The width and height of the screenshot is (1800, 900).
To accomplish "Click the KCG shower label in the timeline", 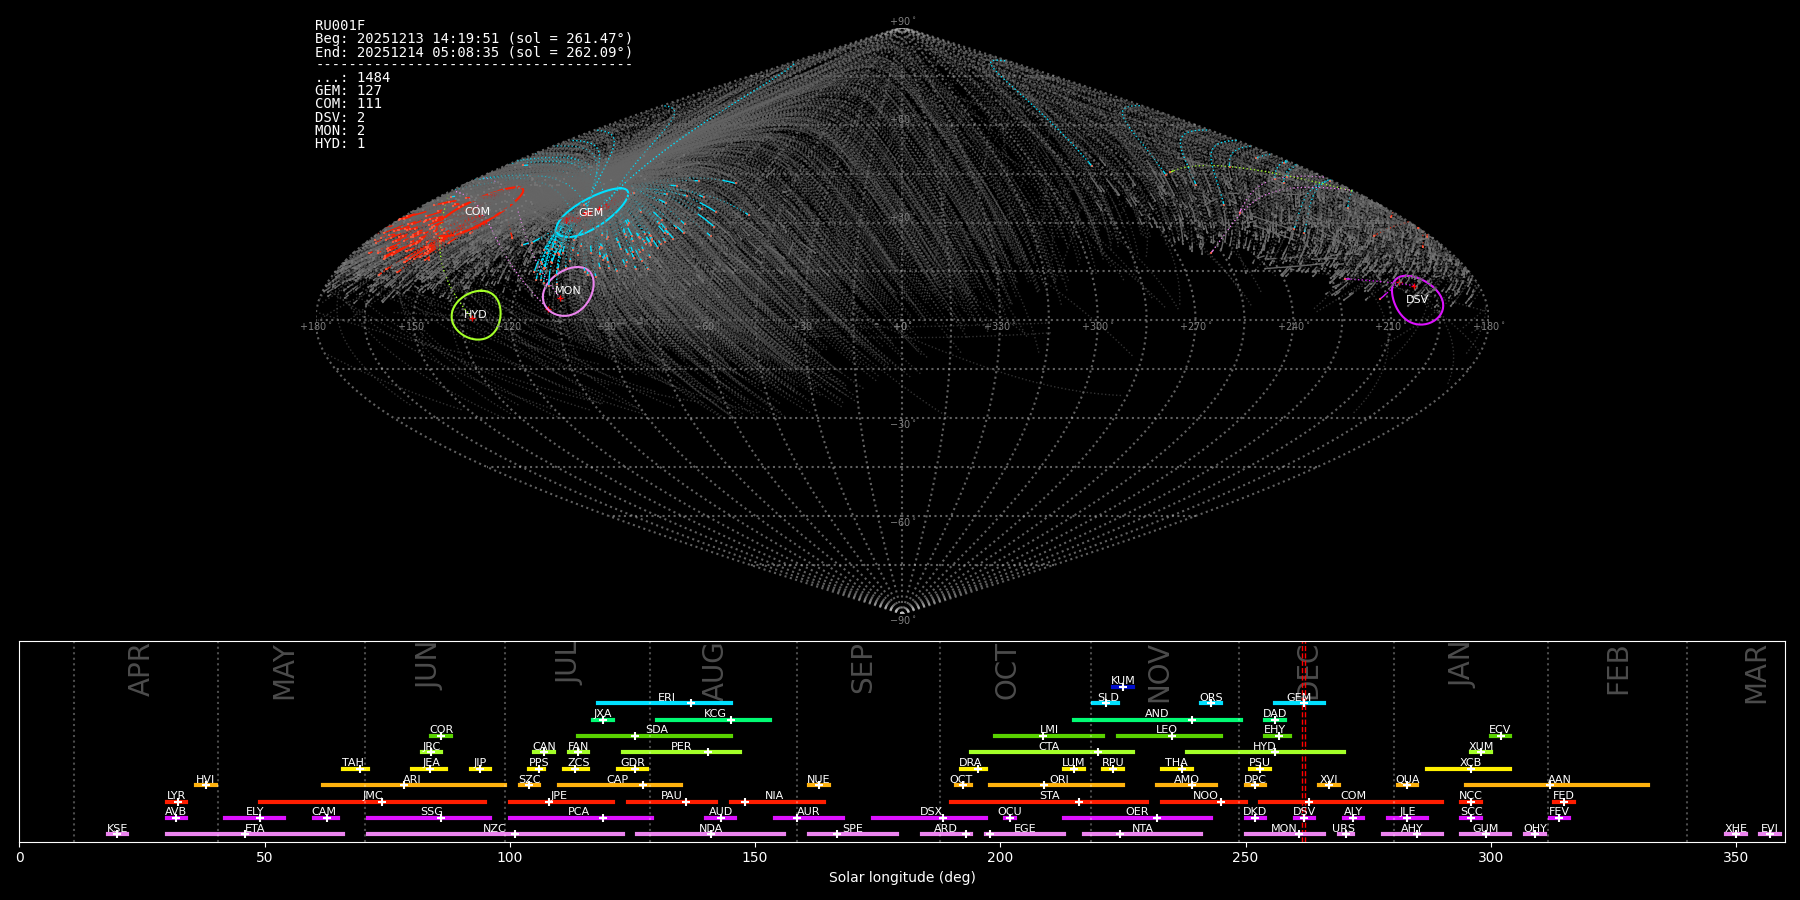I will 714,713.
